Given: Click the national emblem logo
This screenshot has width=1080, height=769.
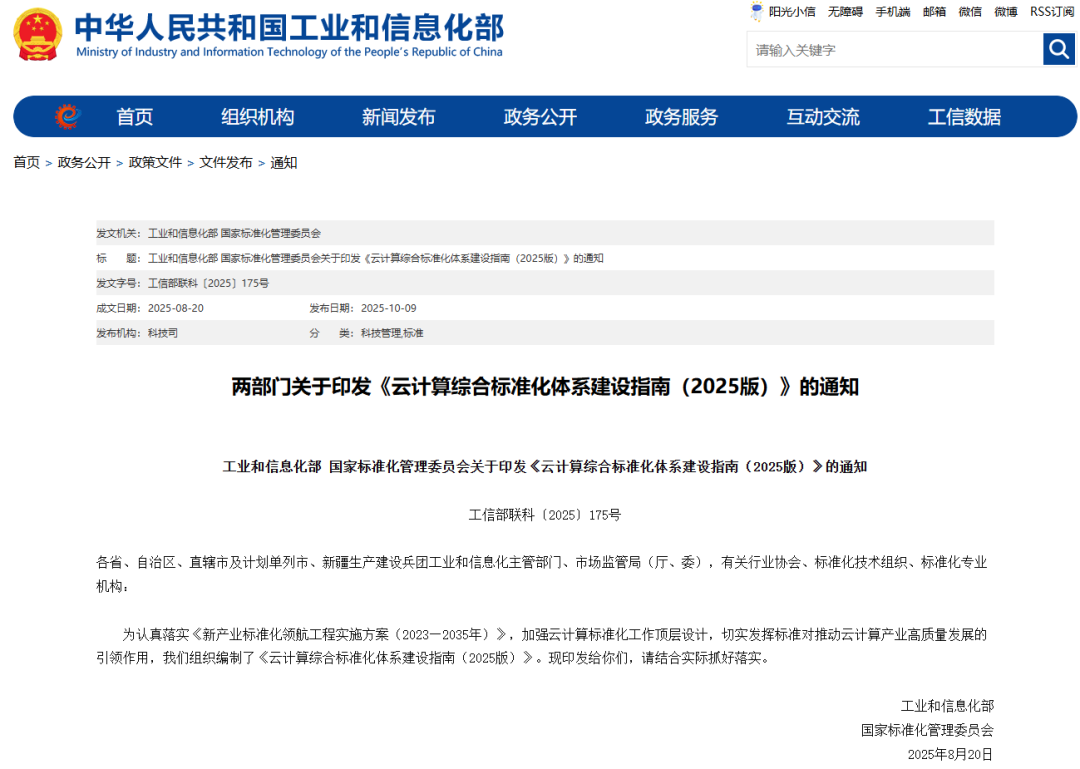Looking at the screenshot, I should 38,34.
